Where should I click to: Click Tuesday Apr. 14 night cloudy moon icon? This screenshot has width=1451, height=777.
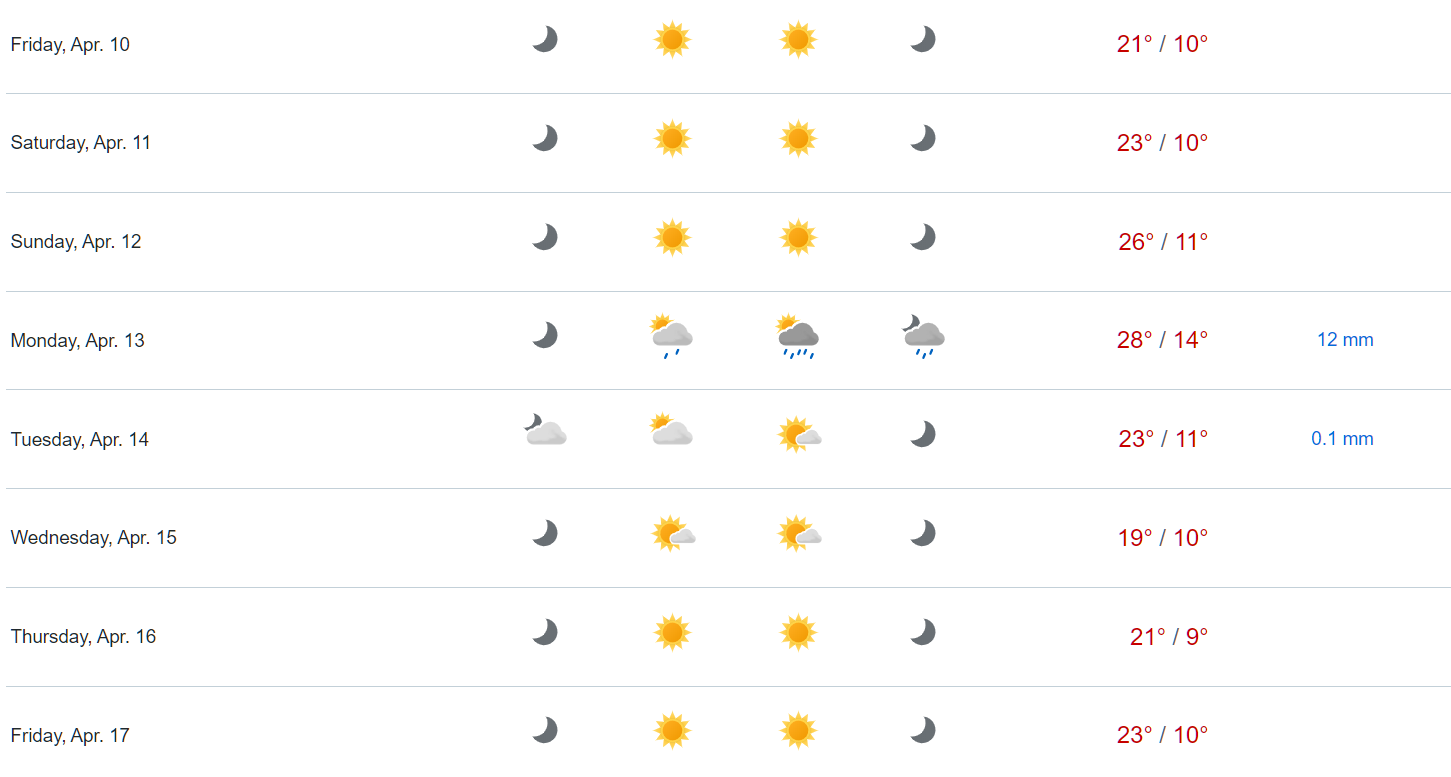coord(545,431)
